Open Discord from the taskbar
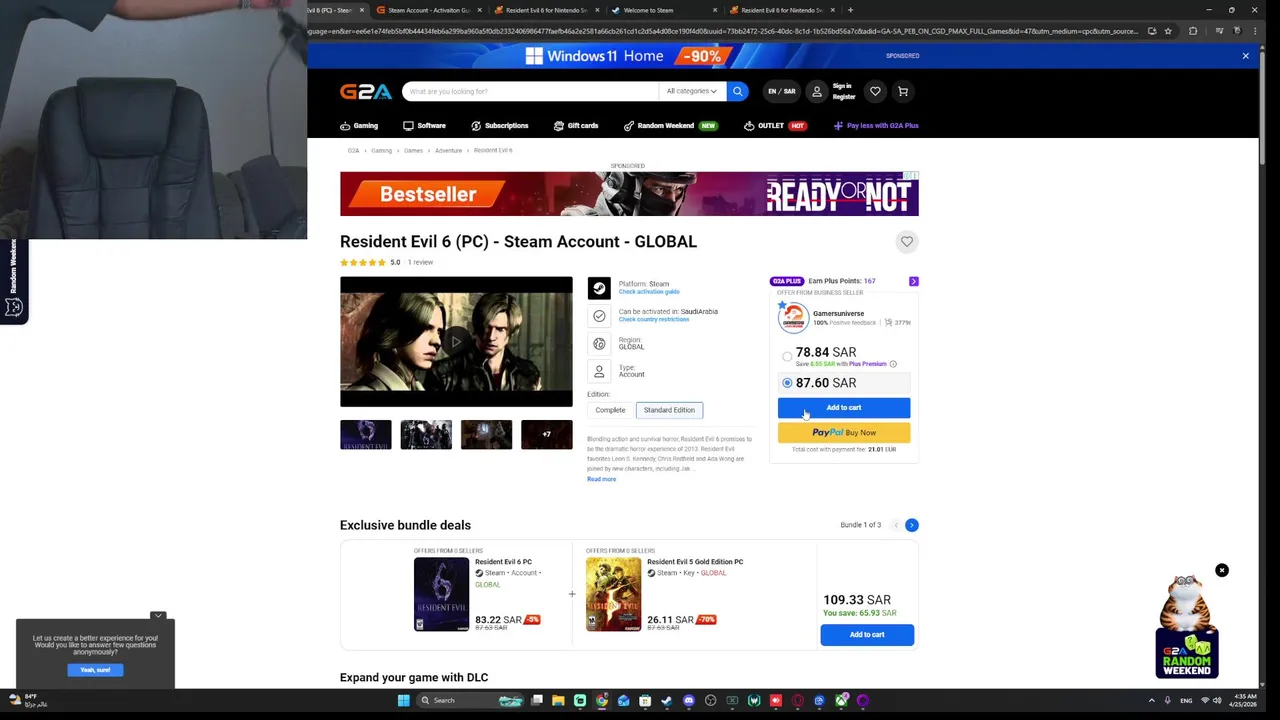1280x720 pixels. pyautogui.click(x=689, y=700)
